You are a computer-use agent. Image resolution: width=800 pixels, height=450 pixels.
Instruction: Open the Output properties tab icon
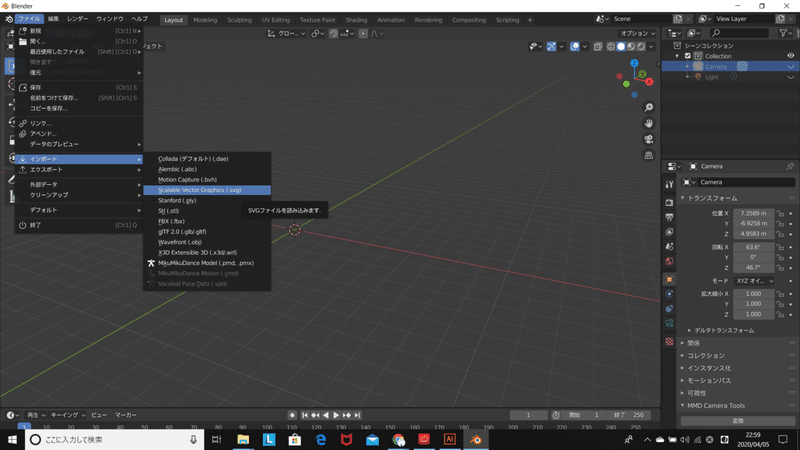669,217
